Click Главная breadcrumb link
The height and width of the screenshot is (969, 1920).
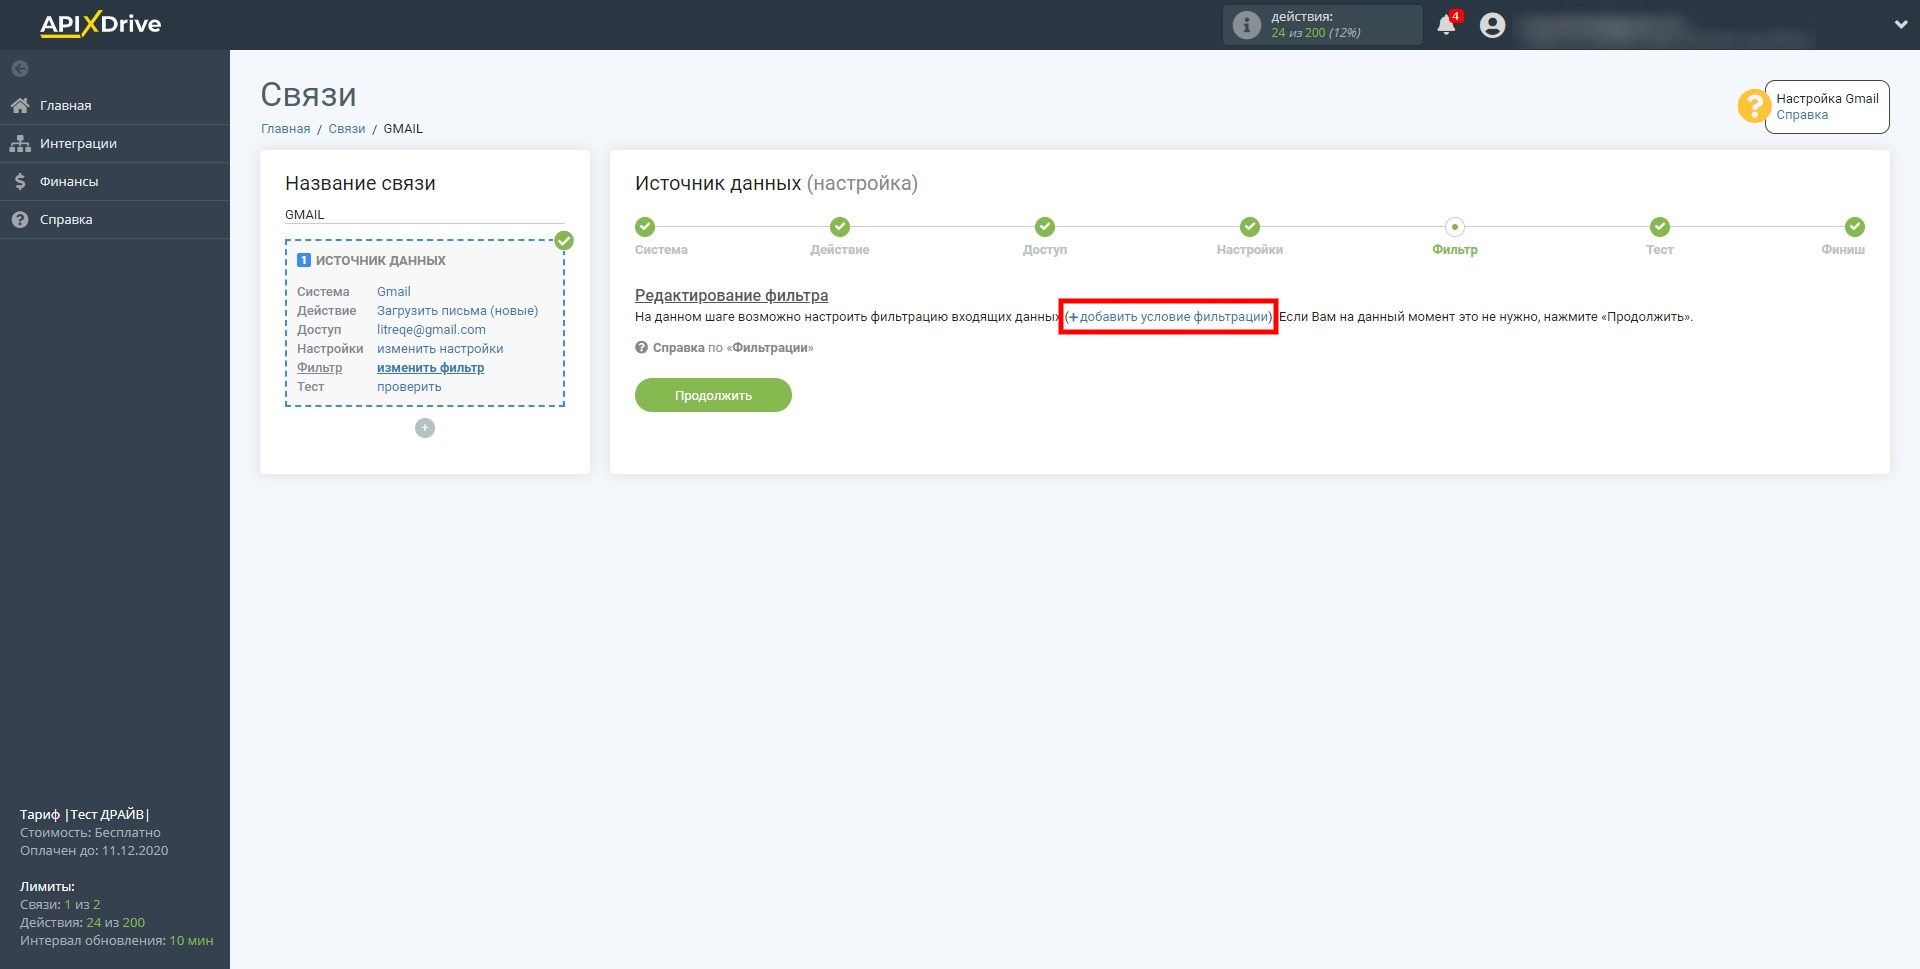coord(286,129)
